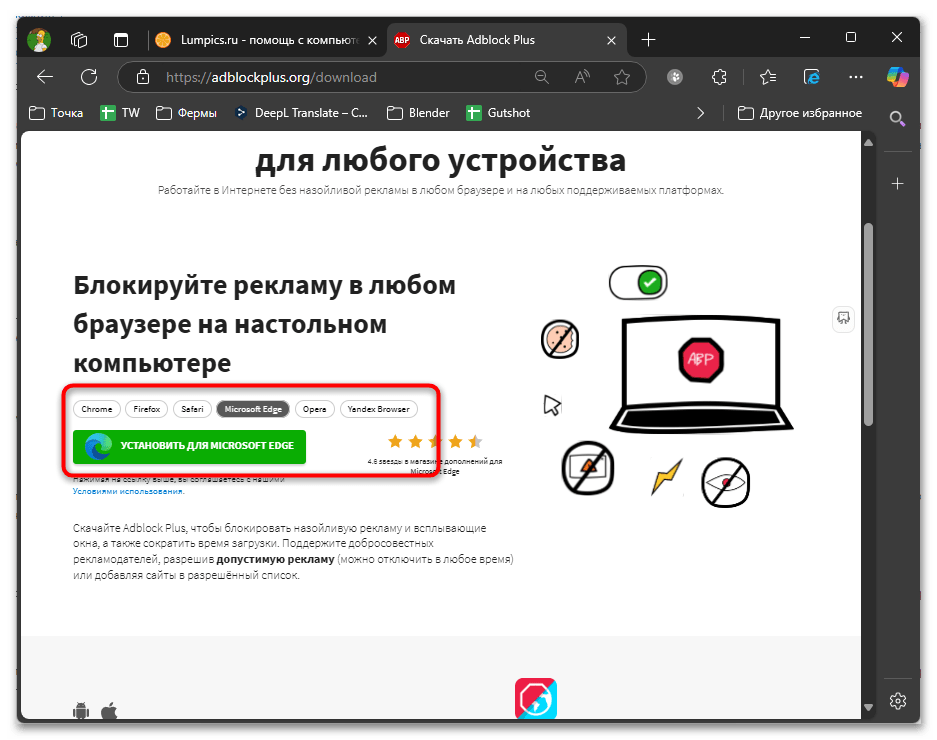
Task: Click the Android icon at page bottom
Action: coord(81,711)
